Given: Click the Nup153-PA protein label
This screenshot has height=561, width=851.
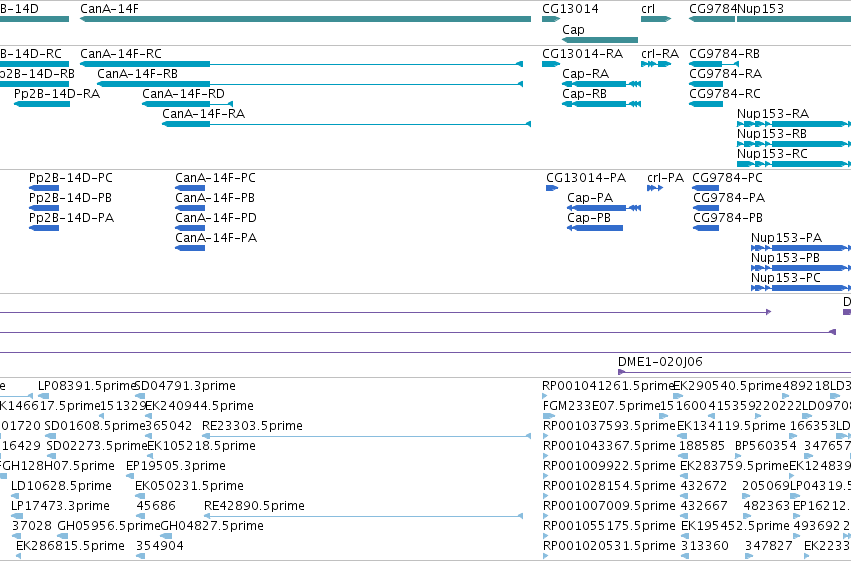Looking at the screenshot, I should tap(786, 238).
